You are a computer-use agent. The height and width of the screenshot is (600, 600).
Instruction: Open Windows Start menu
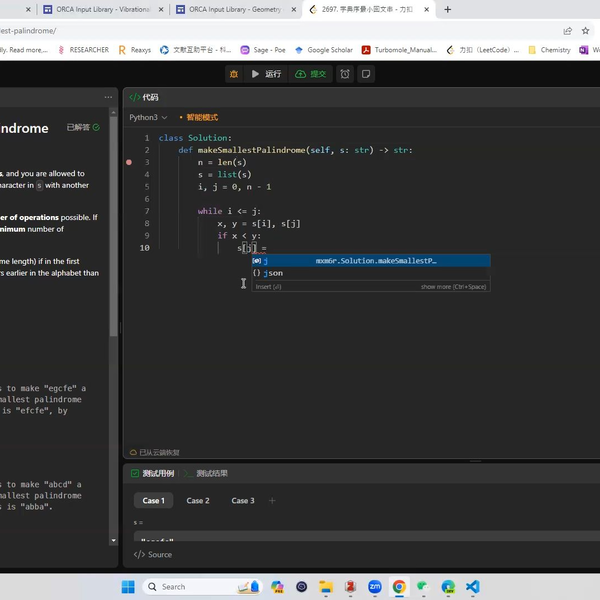[x=128, y=587]
